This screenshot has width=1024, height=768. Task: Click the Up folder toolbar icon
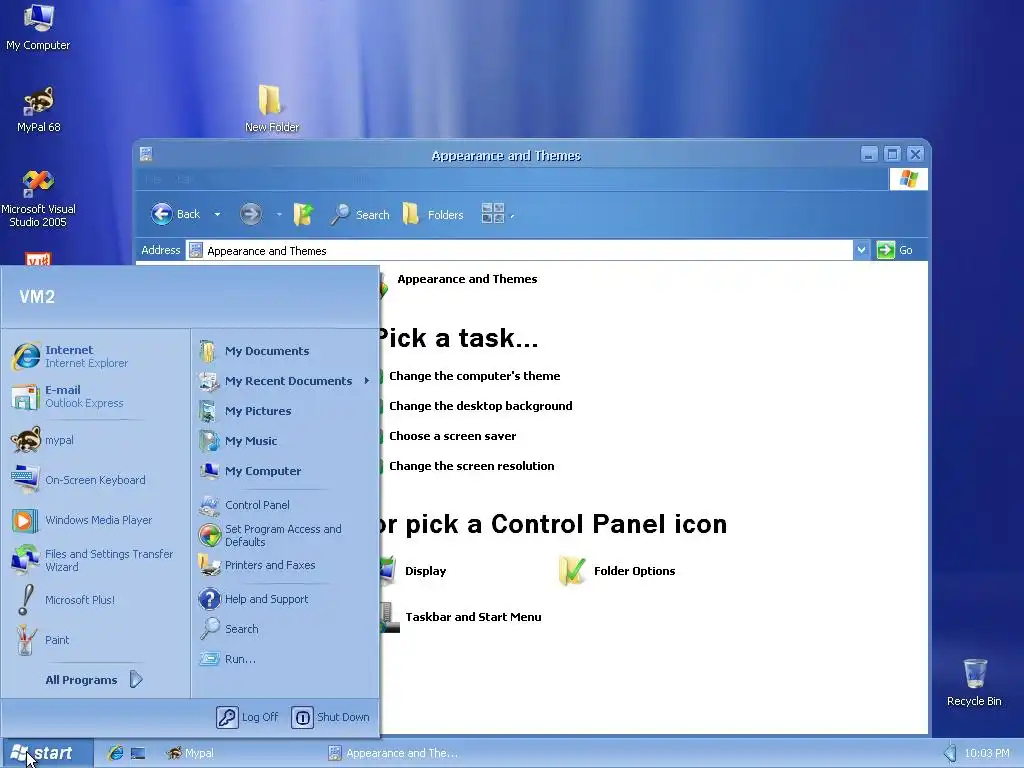coord(303,214)
